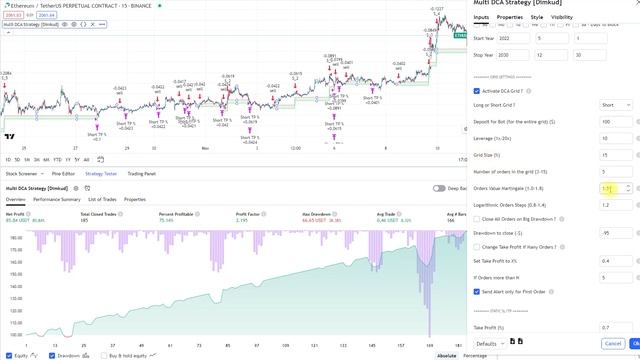Click Send Alert only for First Order info icon
The width and height of the screenshot is (640, 360).
pyautogui.click(x=551, y=292)
